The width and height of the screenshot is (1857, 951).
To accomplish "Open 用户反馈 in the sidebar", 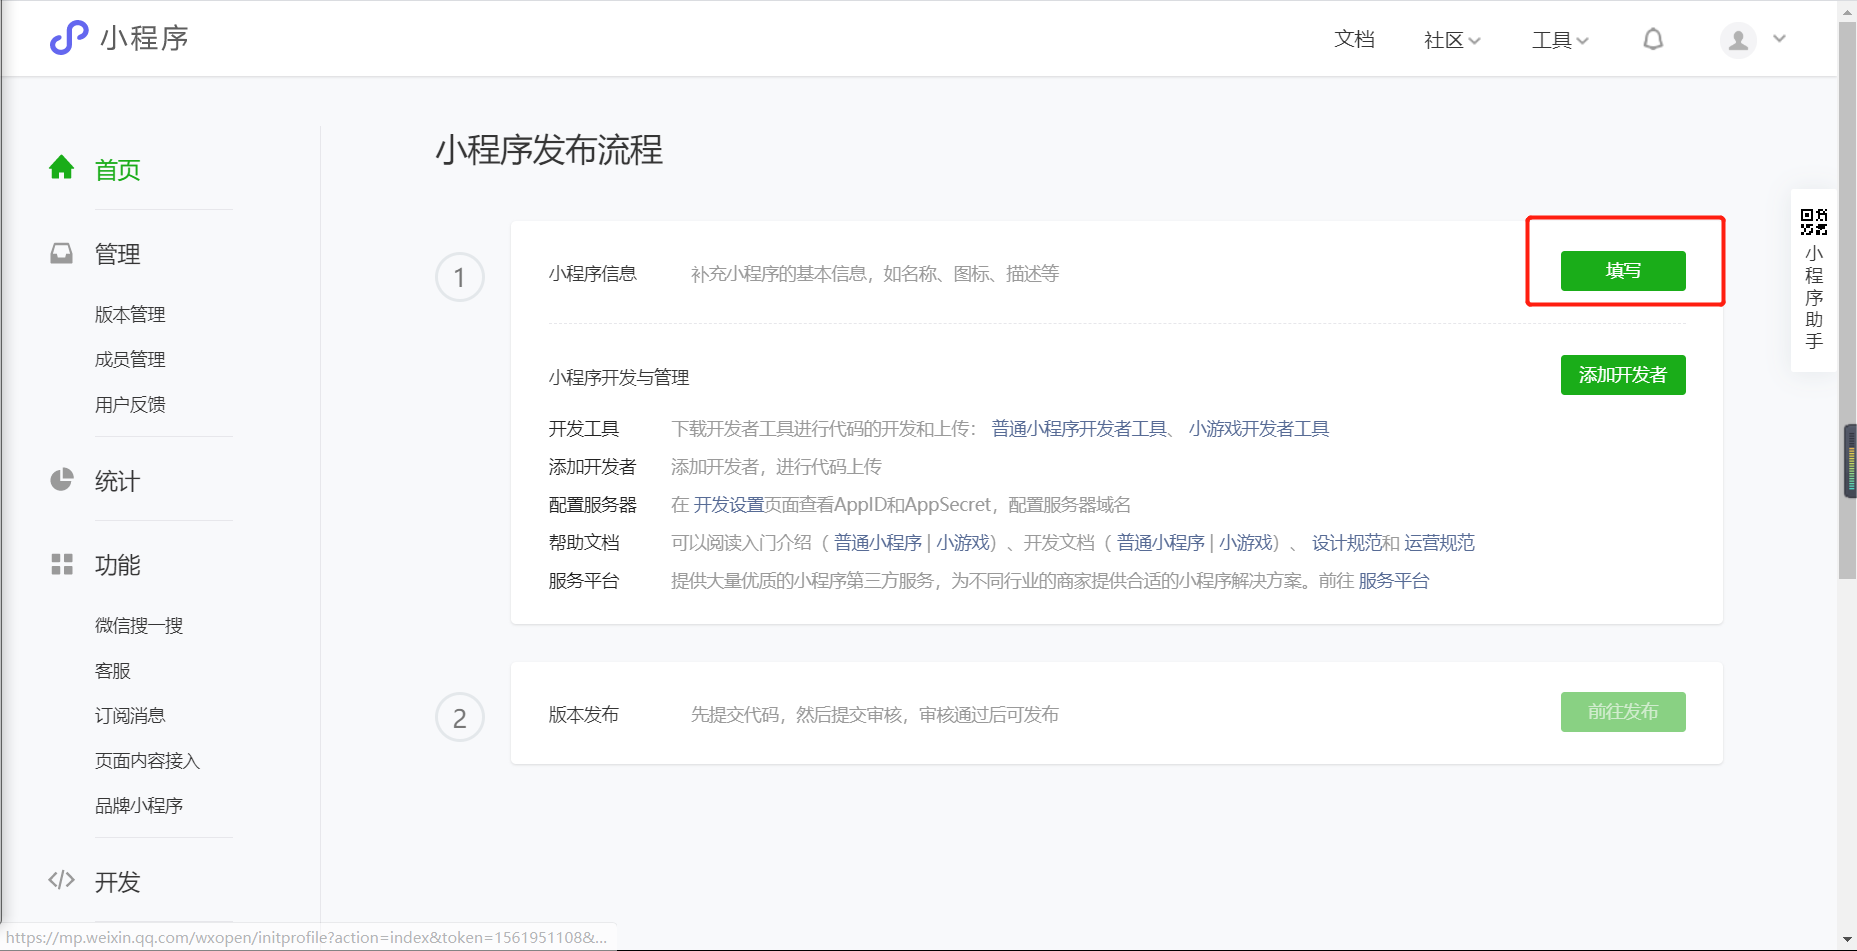I will click(130, 404).
